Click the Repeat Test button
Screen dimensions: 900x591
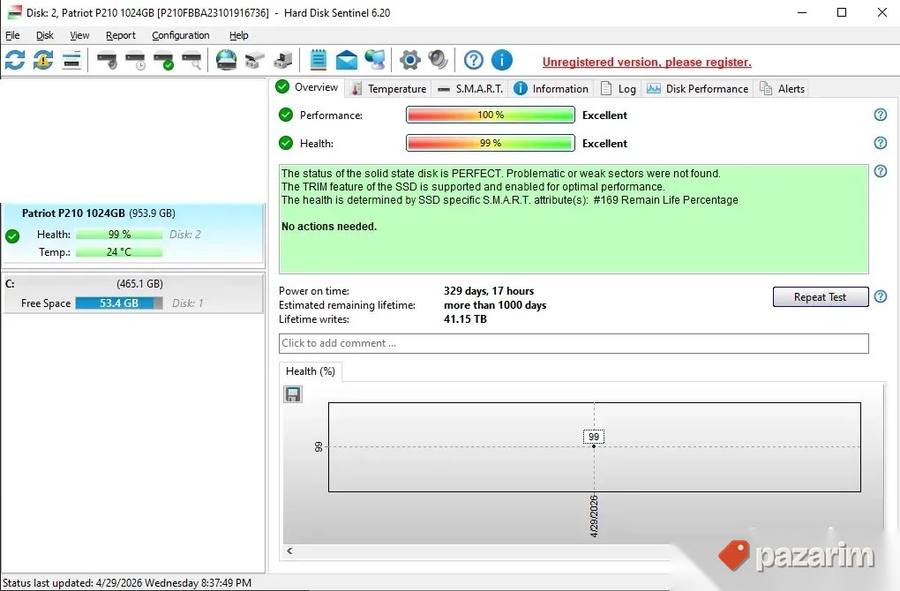click(x=820, y=297)
